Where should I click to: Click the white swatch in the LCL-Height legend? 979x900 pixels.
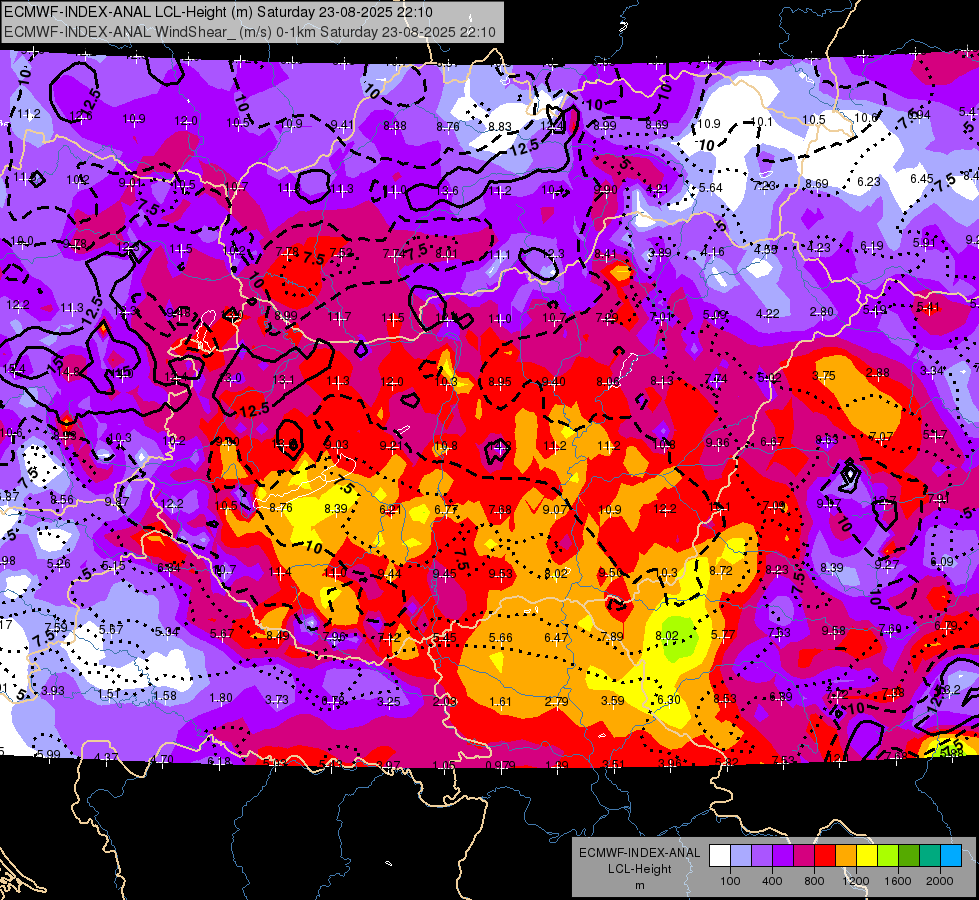pyautogui.click(x=720, y=856)
